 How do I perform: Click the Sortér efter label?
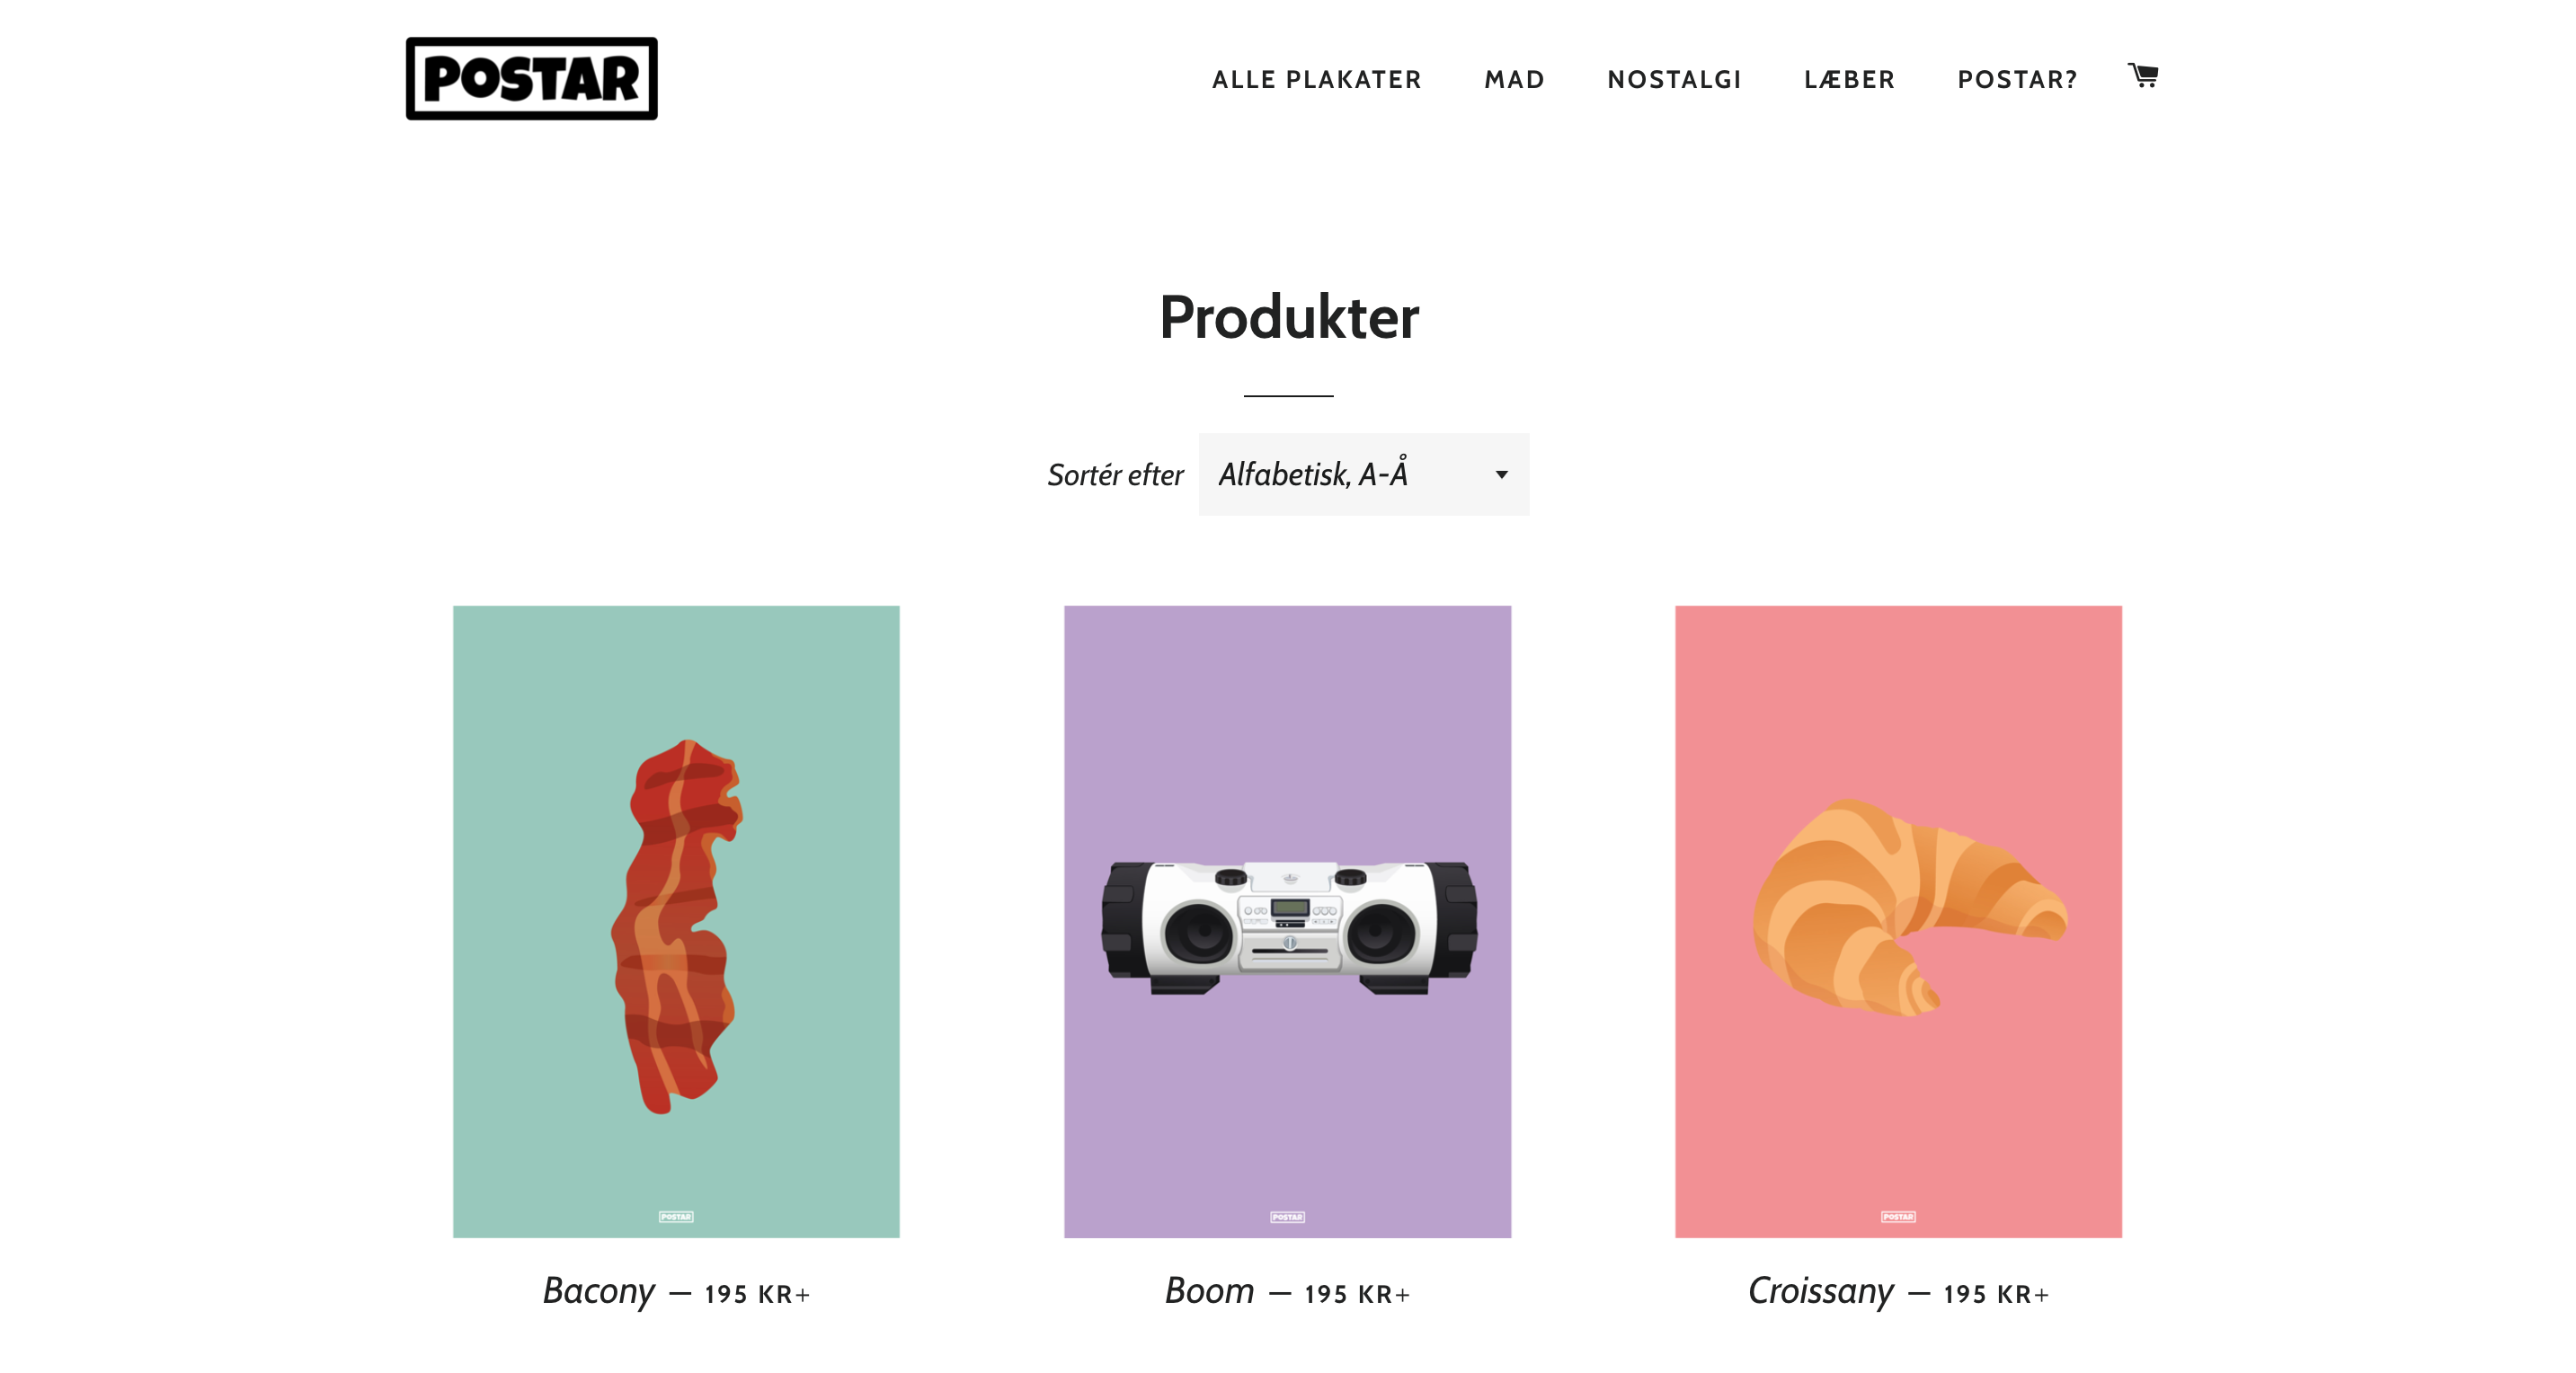point(1115,475)
